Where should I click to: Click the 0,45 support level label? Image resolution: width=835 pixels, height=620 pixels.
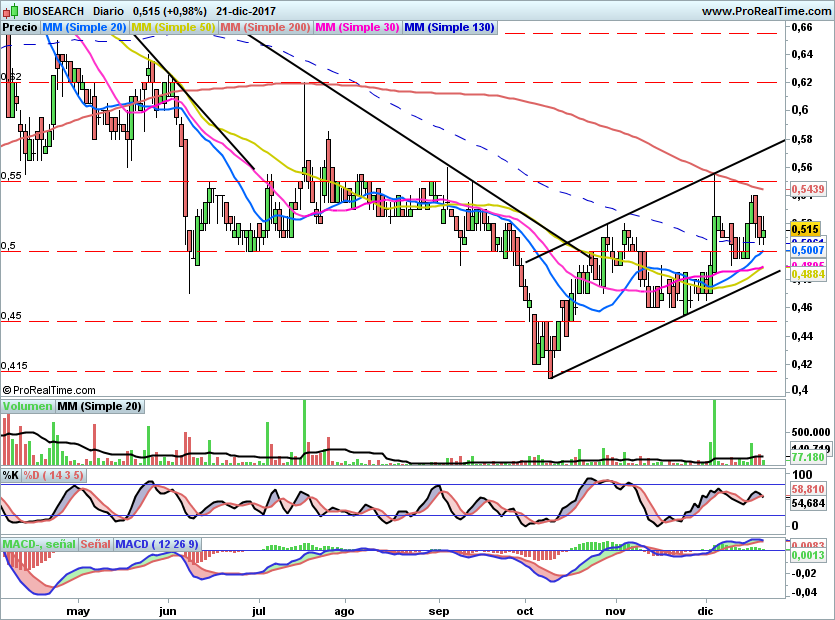[11, 315]
